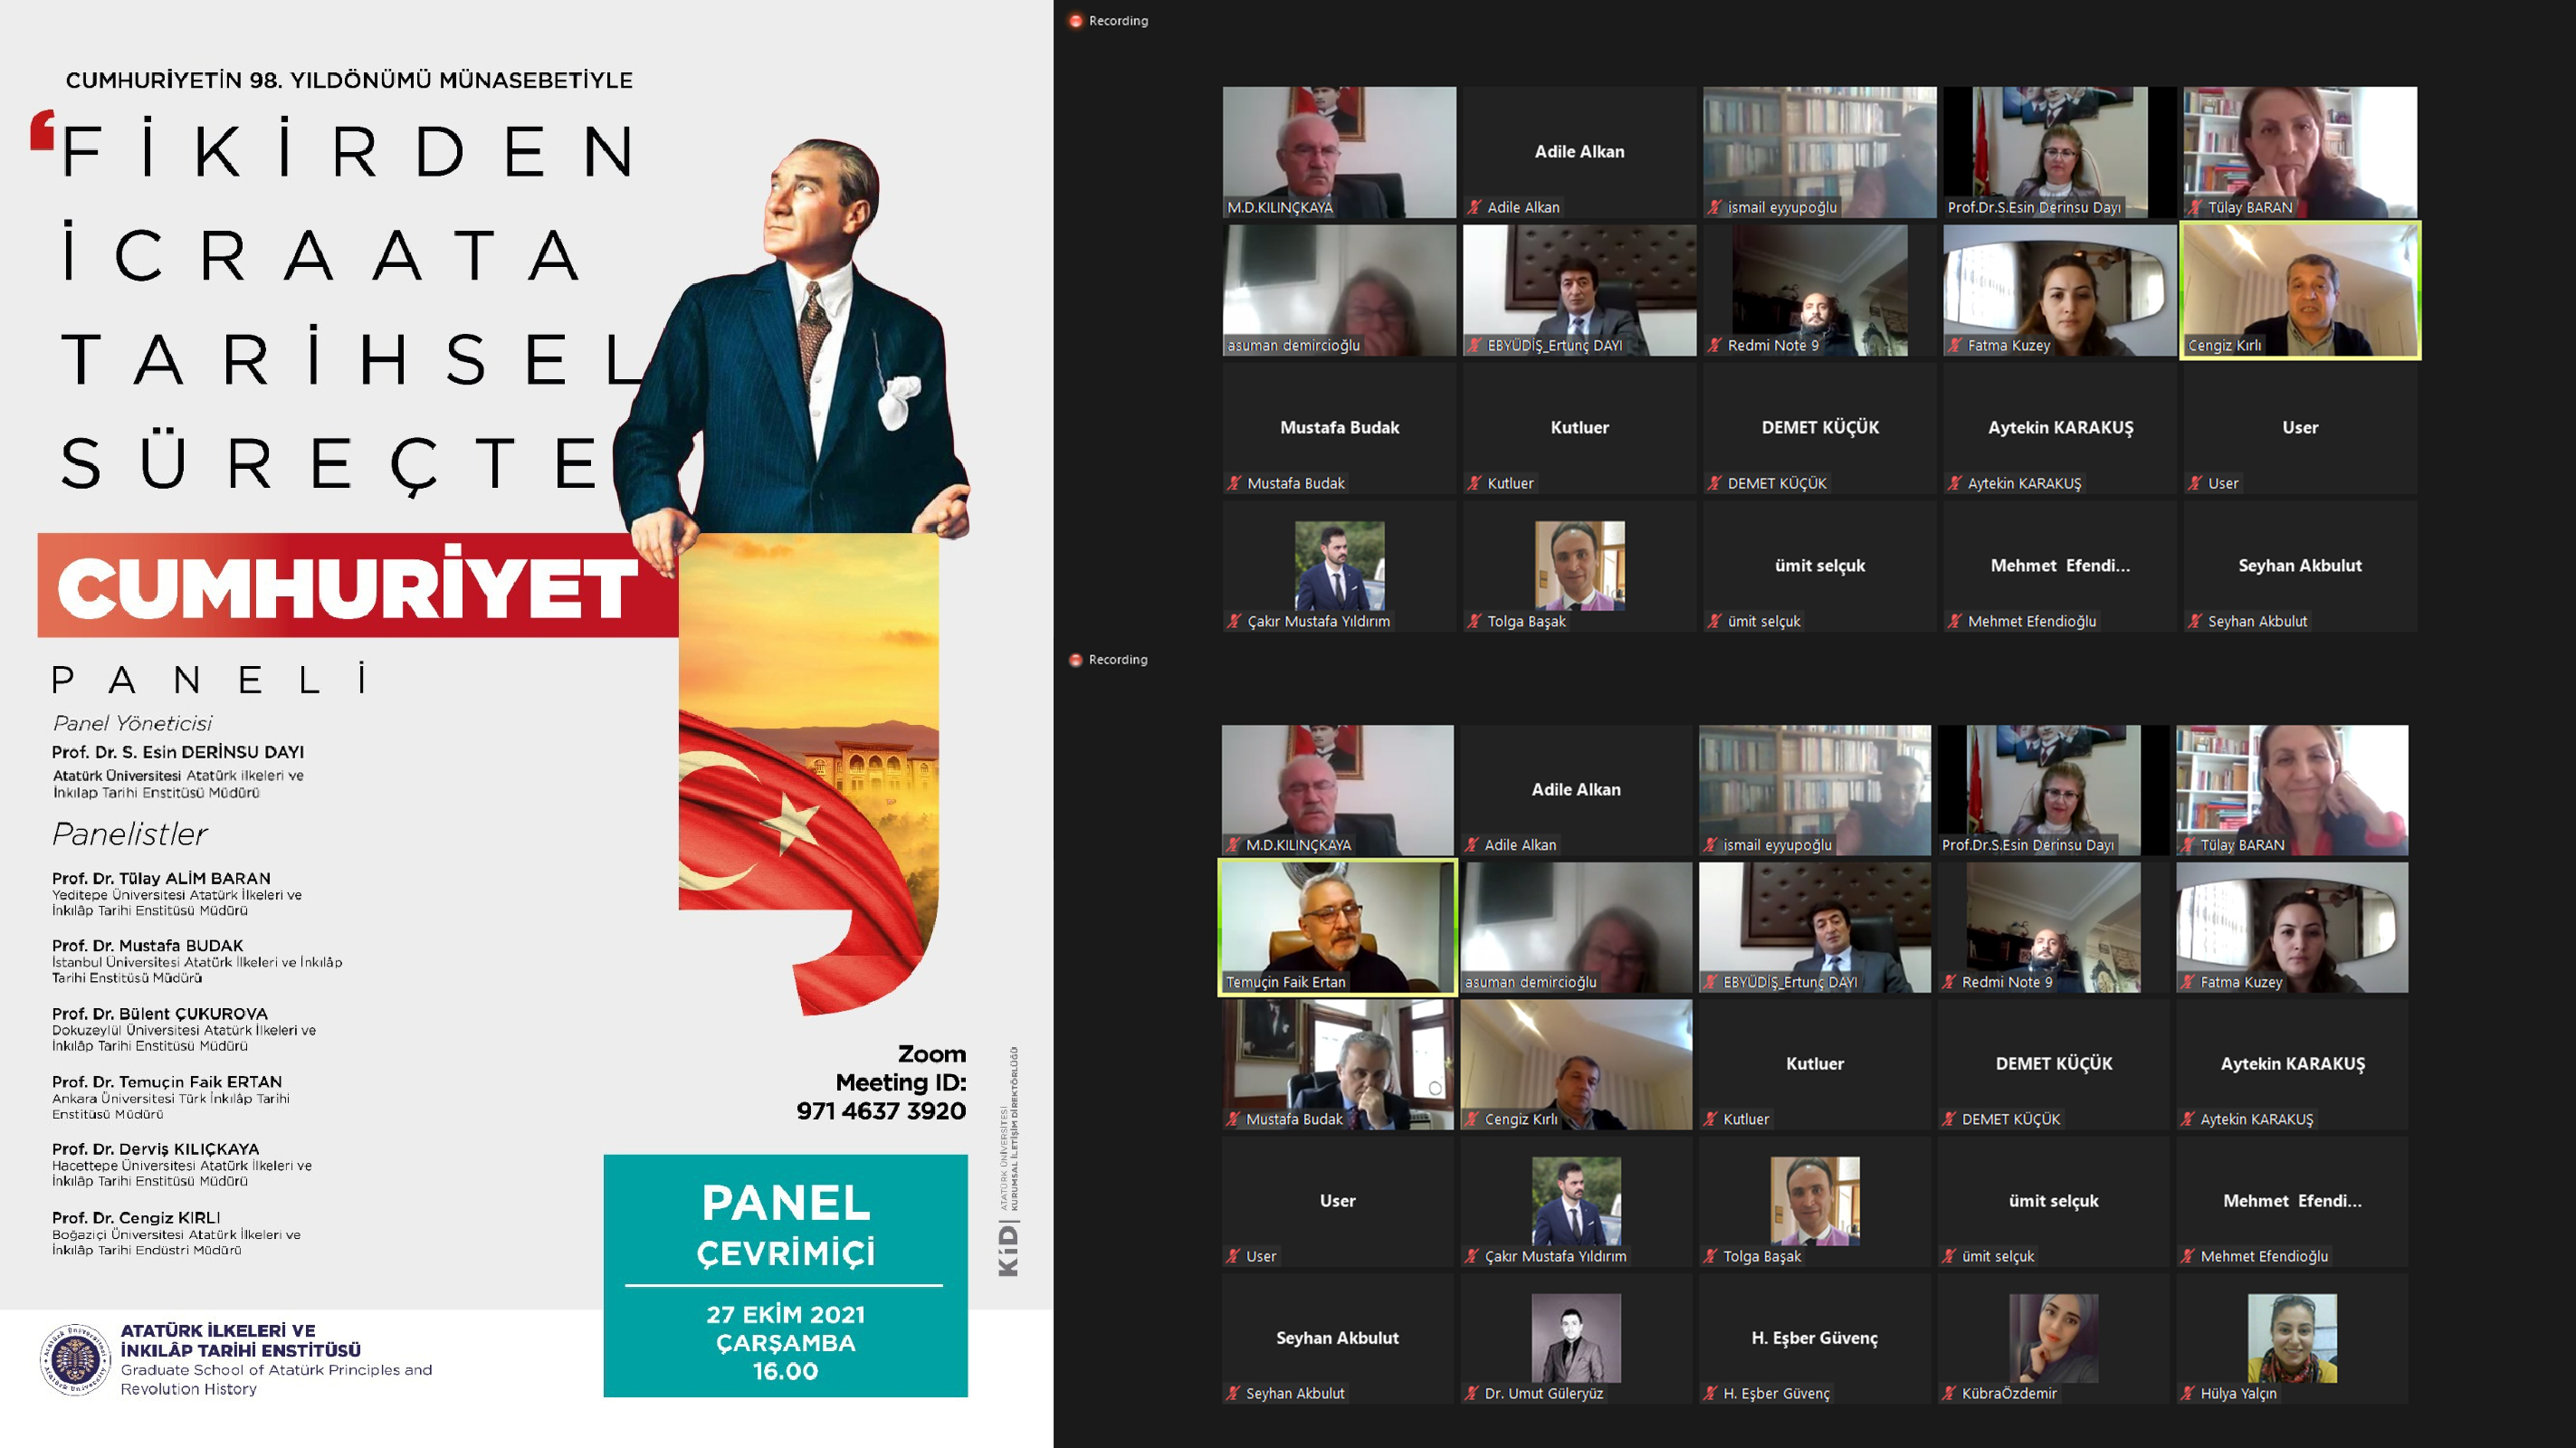This screenshot has height=1448, width=2576.
Task: Click H. Eşber Güvenç's muted mic icon
Action: [1710, 1393]
